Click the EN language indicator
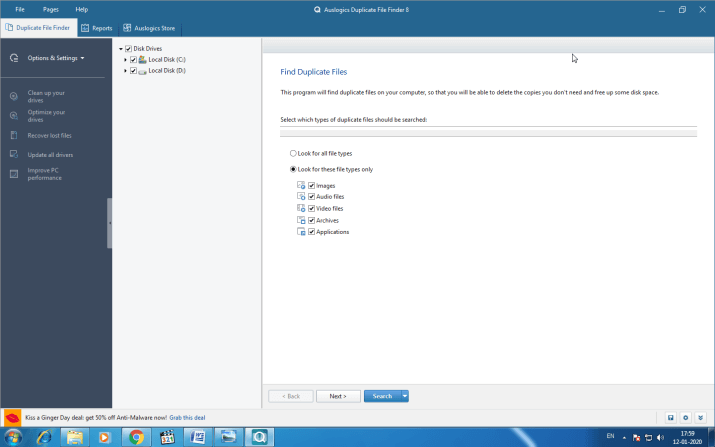 [x=611, y=436]
